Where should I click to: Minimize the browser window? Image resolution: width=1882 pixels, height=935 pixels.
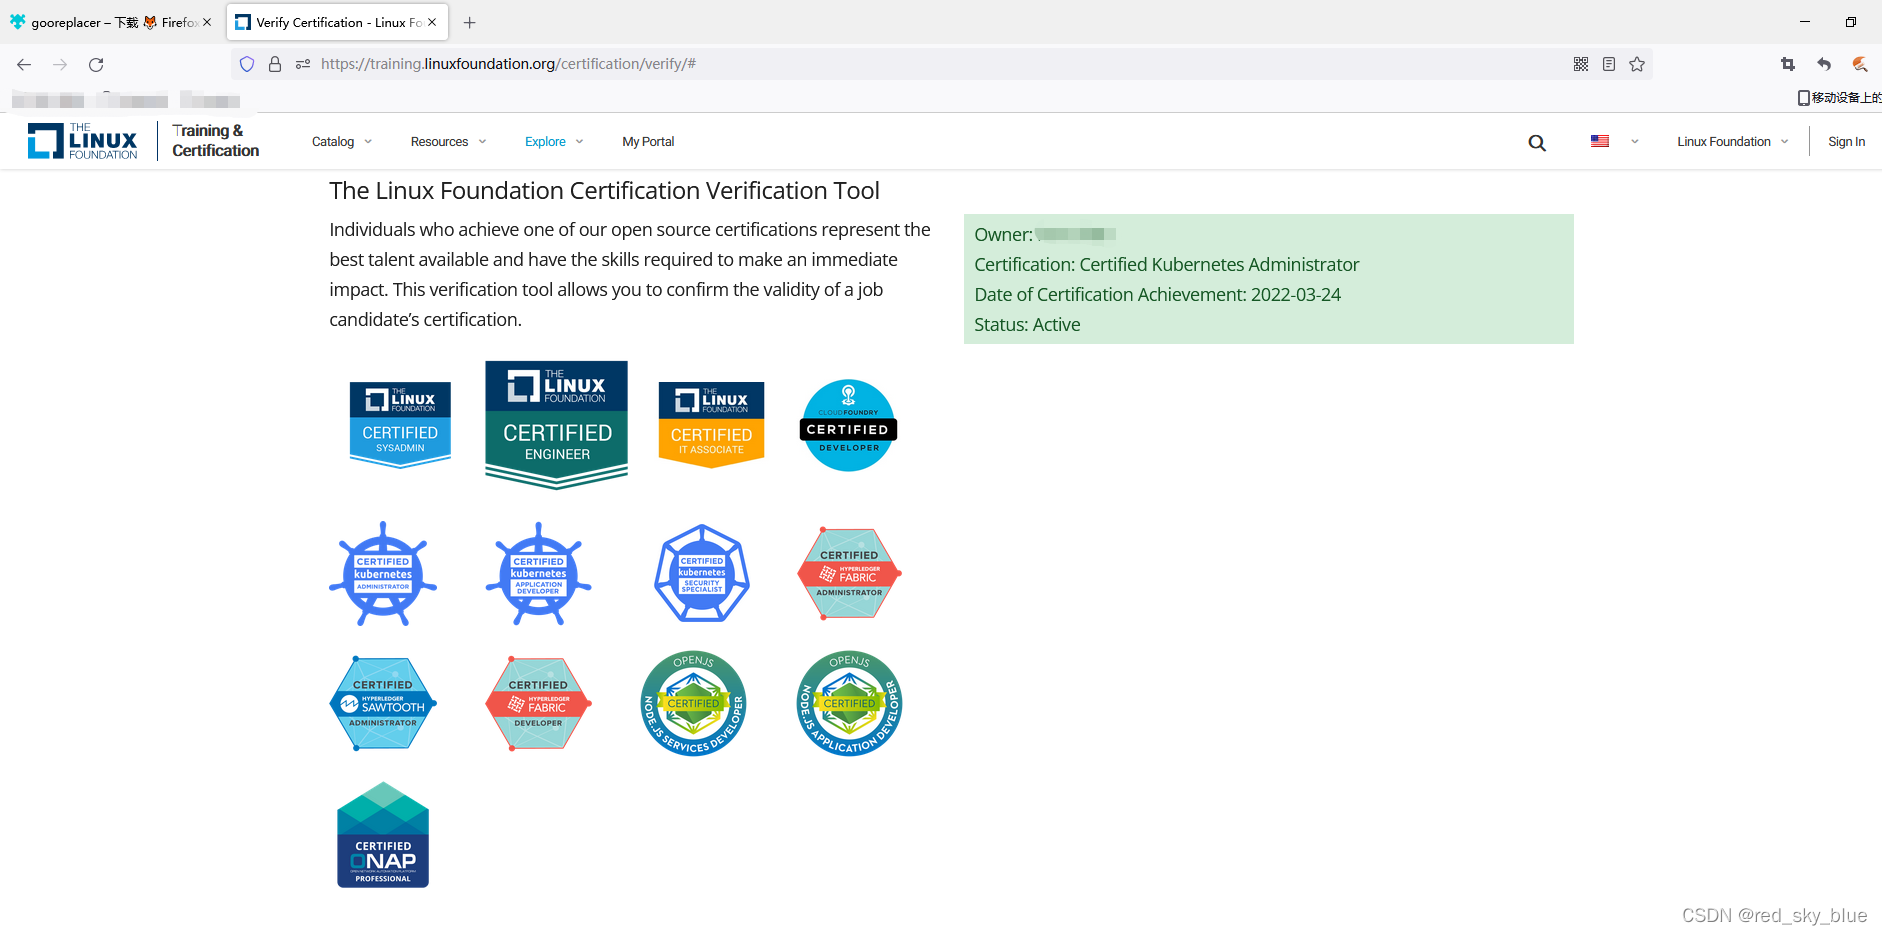(1805, 22)
